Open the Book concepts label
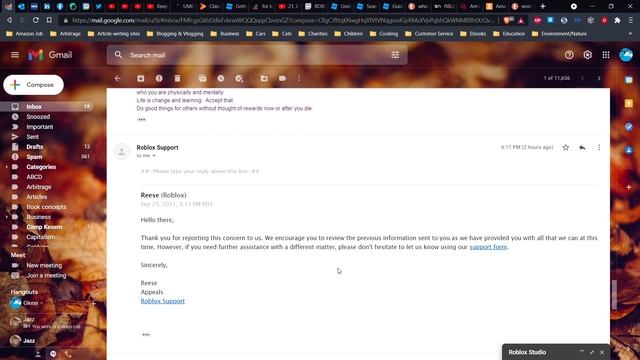Image resolution: width=640 pixels, height=360 pixels. 47,207
